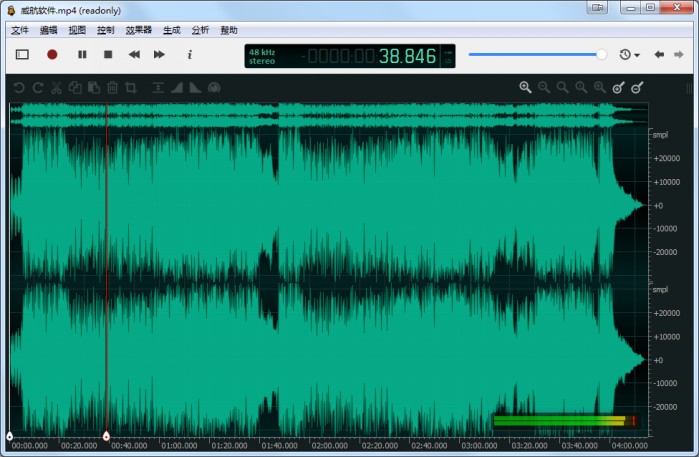
Task: Click the undo arrow icon
Action: tap(19, 87)
